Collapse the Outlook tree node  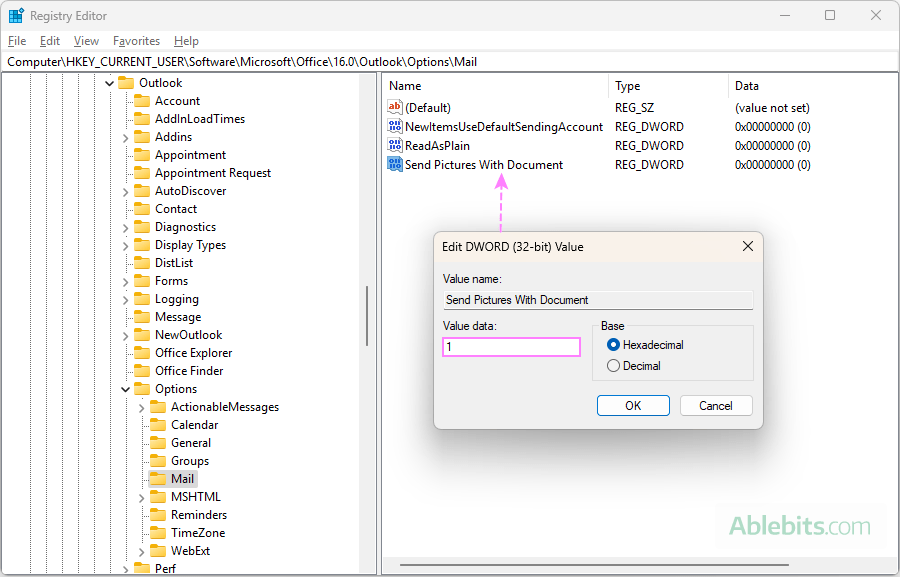tap(110, 83)
